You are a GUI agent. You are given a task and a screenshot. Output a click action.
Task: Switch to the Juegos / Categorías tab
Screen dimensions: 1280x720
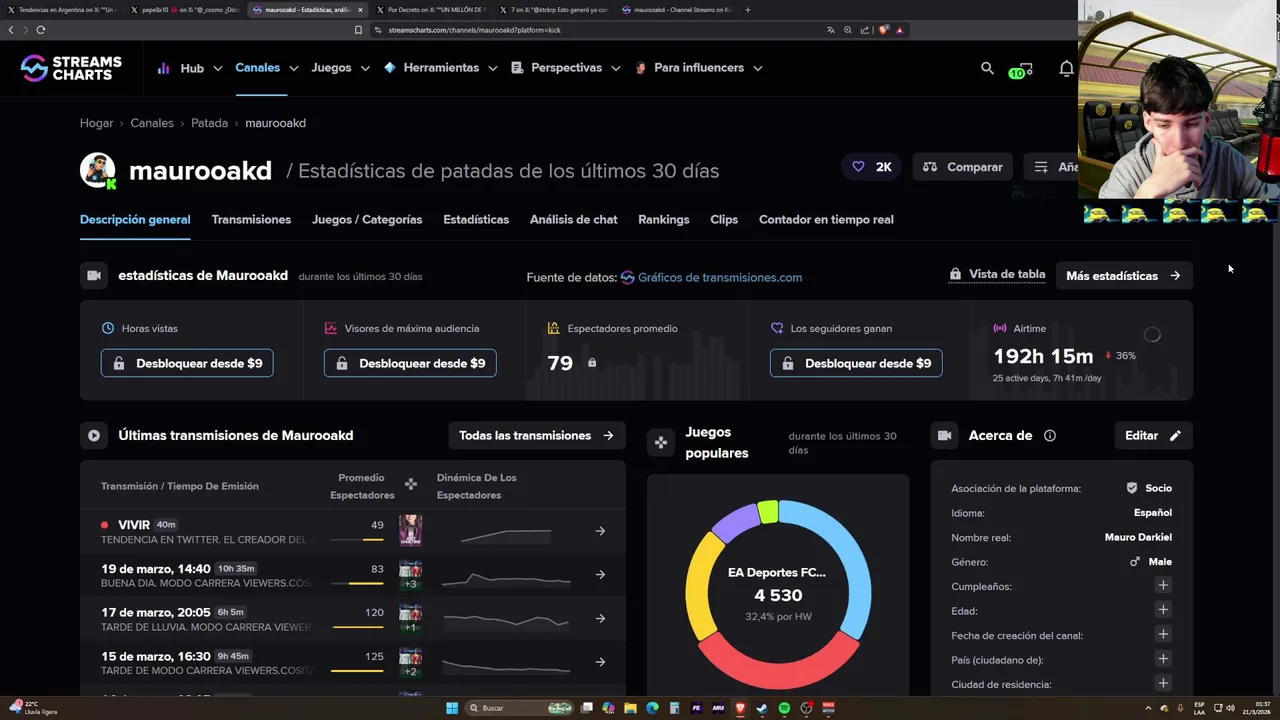click(x=367, y=220)
